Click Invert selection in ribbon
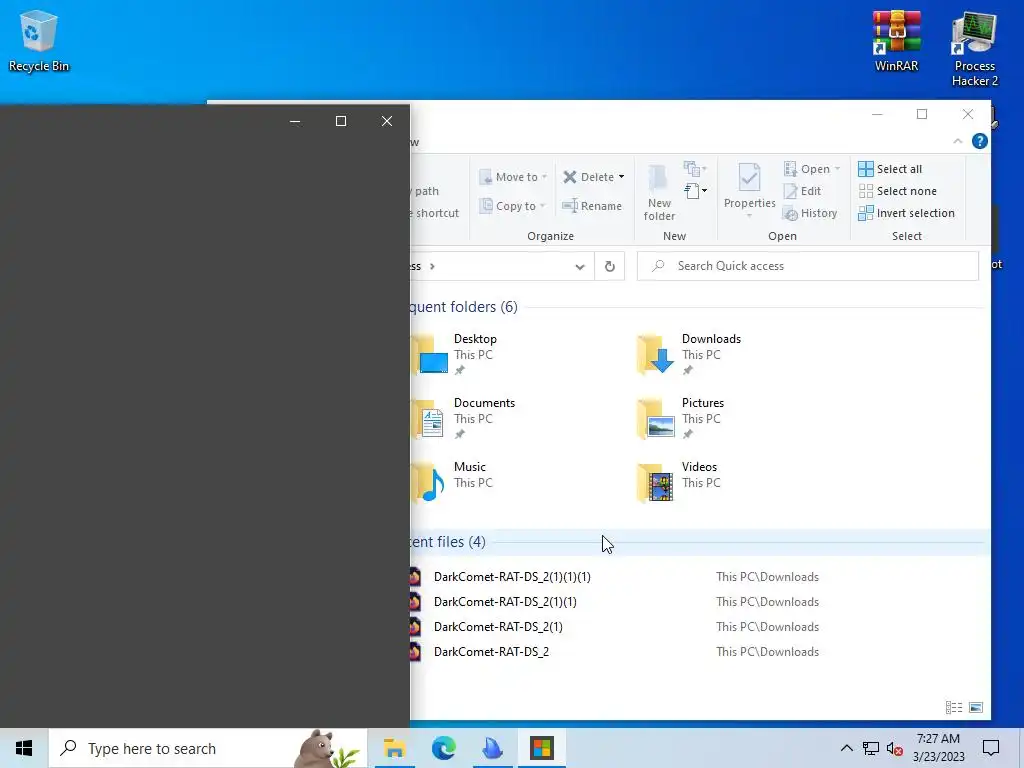 pyautogui.click(x=906, y=214)
